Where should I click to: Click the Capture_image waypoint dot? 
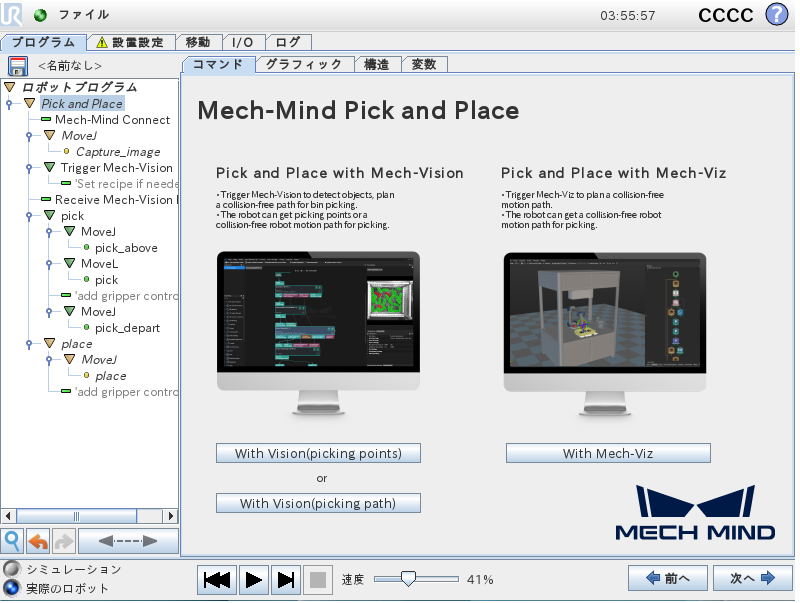(x=66, y=152)
